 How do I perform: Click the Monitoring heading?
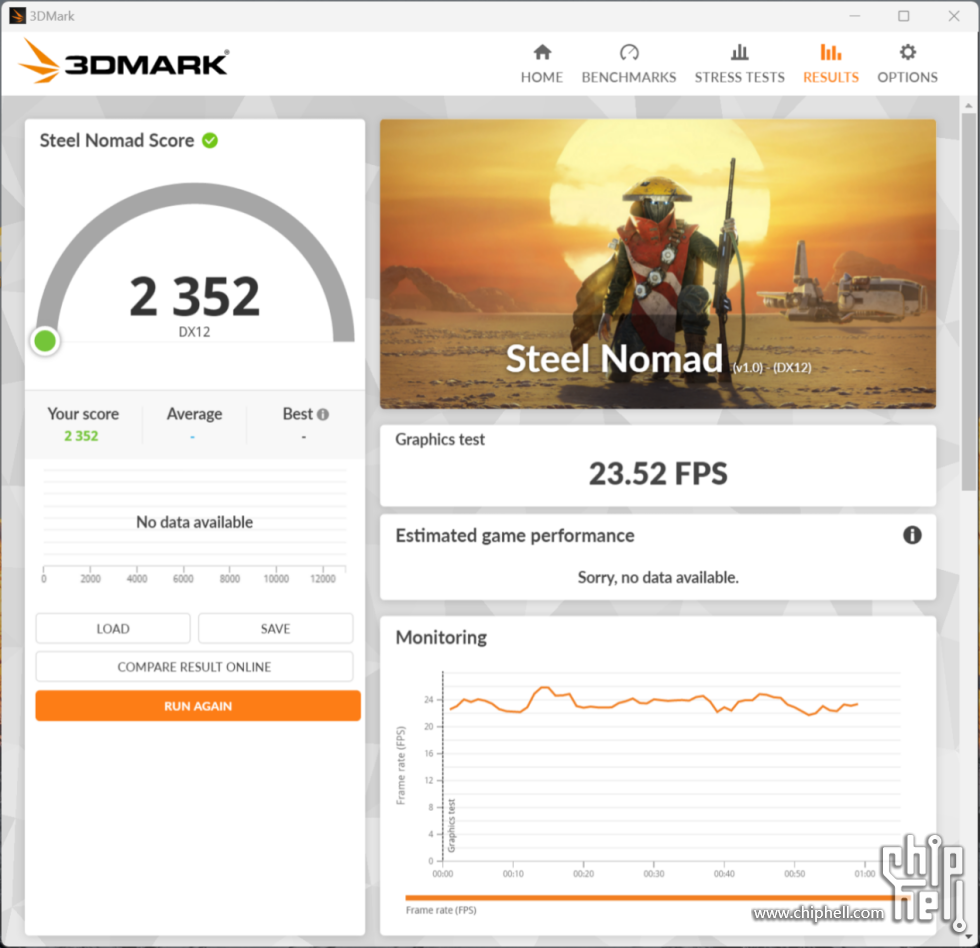point(441,637)
